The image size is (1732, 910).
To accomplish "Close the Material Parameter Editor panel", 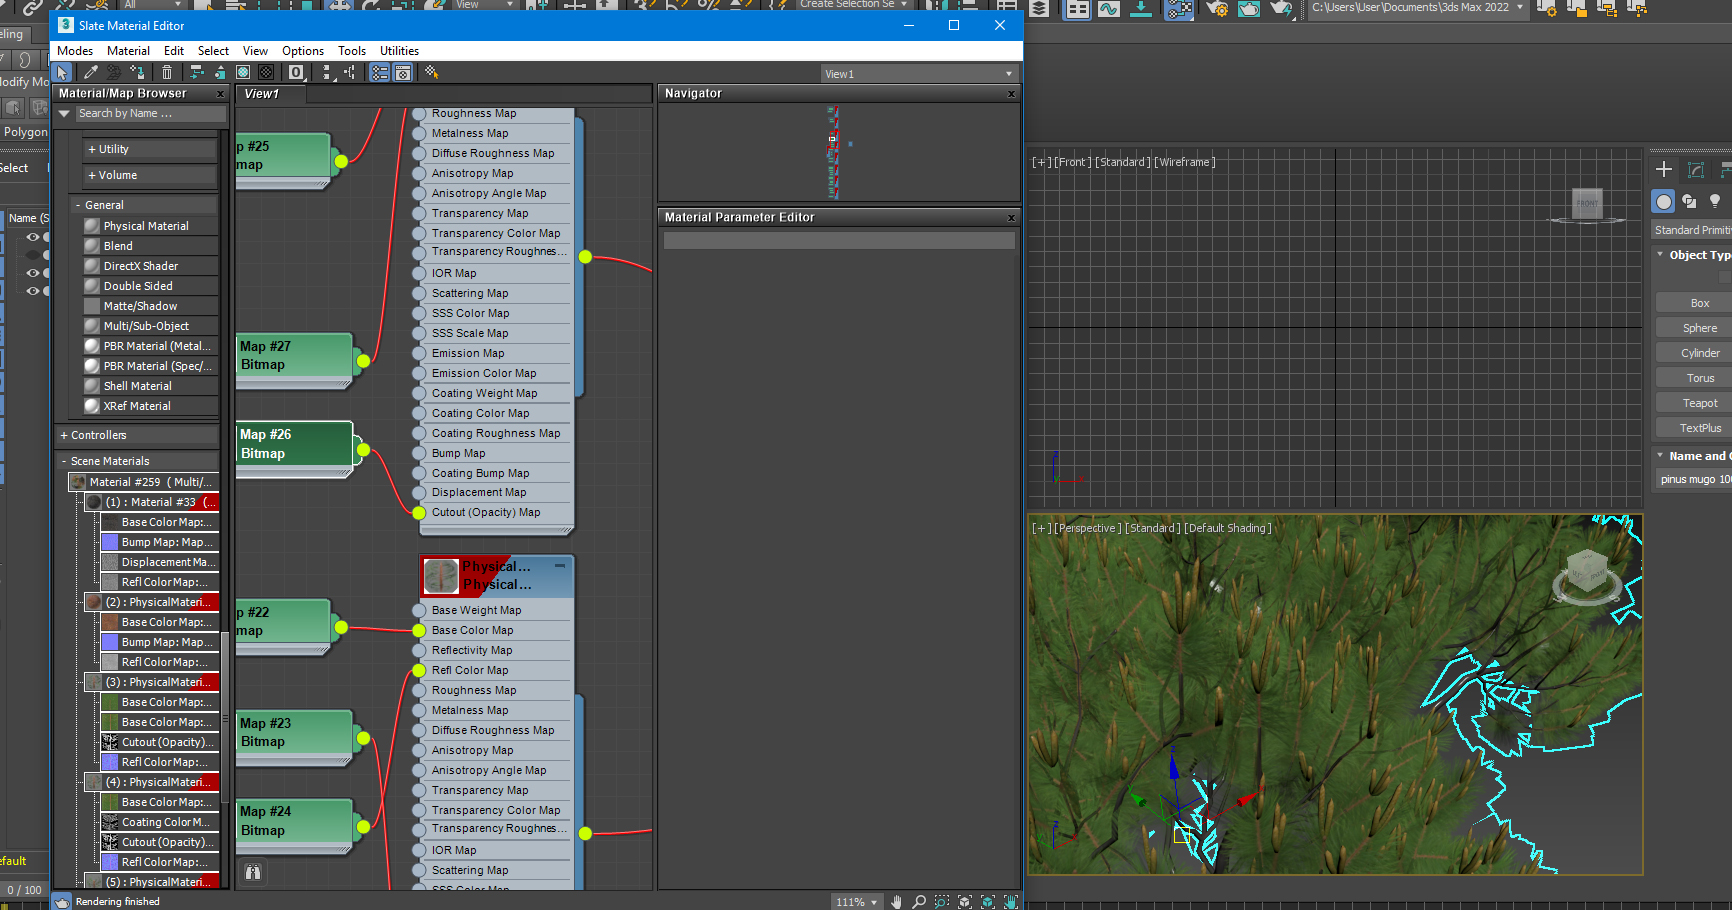I will 1011,218.
